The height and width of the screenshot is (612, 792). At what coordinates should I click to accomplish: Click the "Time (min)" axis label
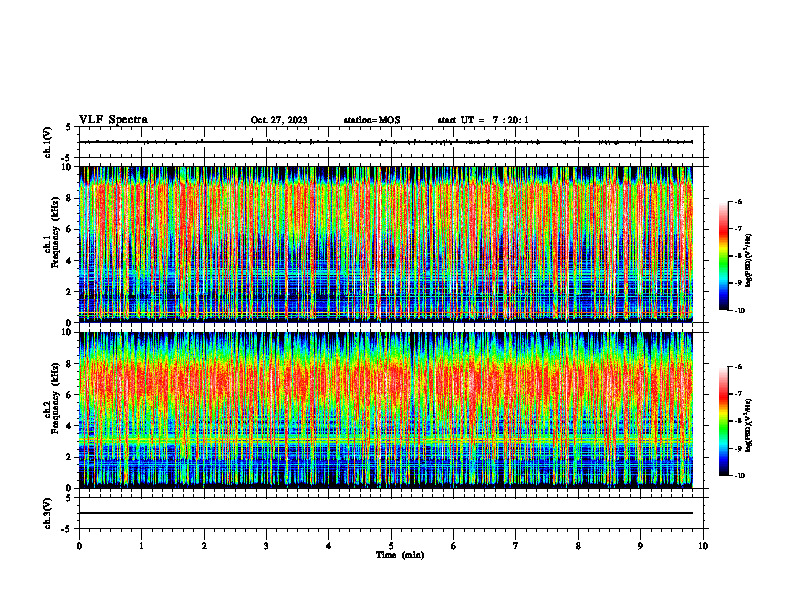(400, 555)
